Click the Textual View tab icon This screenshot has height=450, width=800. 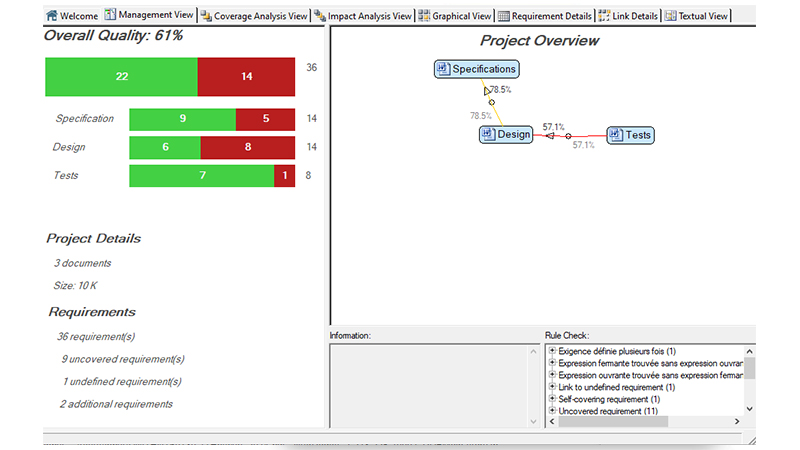[x=670, y=16]
